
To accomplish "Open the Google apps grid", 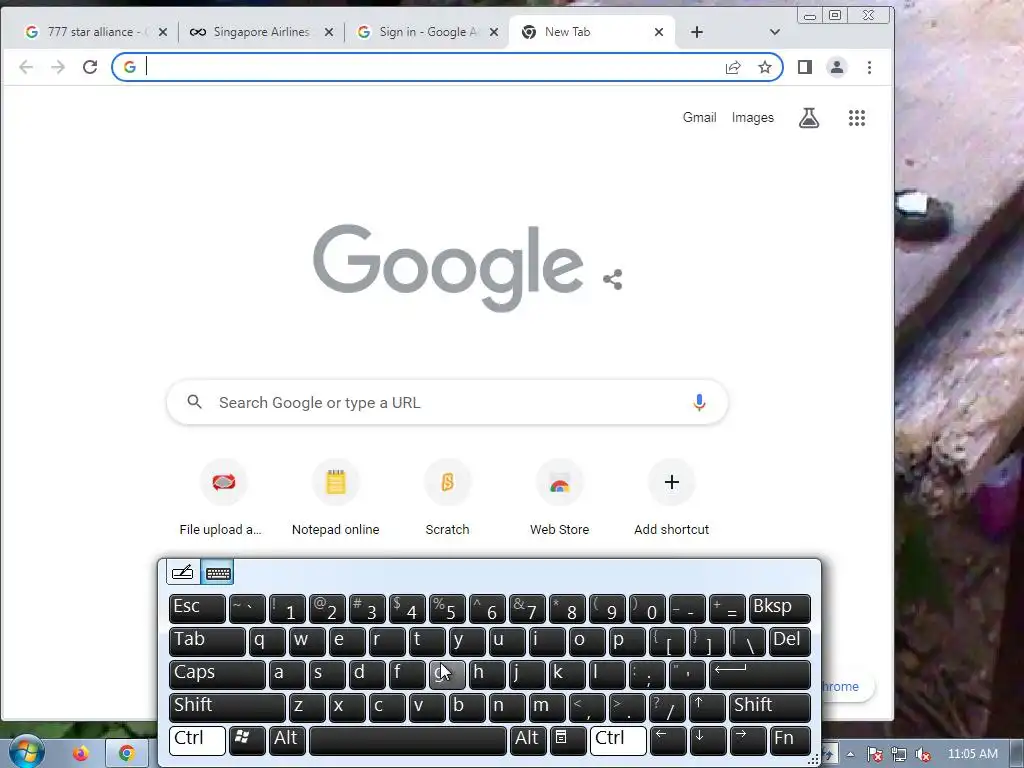I will click(x=857, y=118).
